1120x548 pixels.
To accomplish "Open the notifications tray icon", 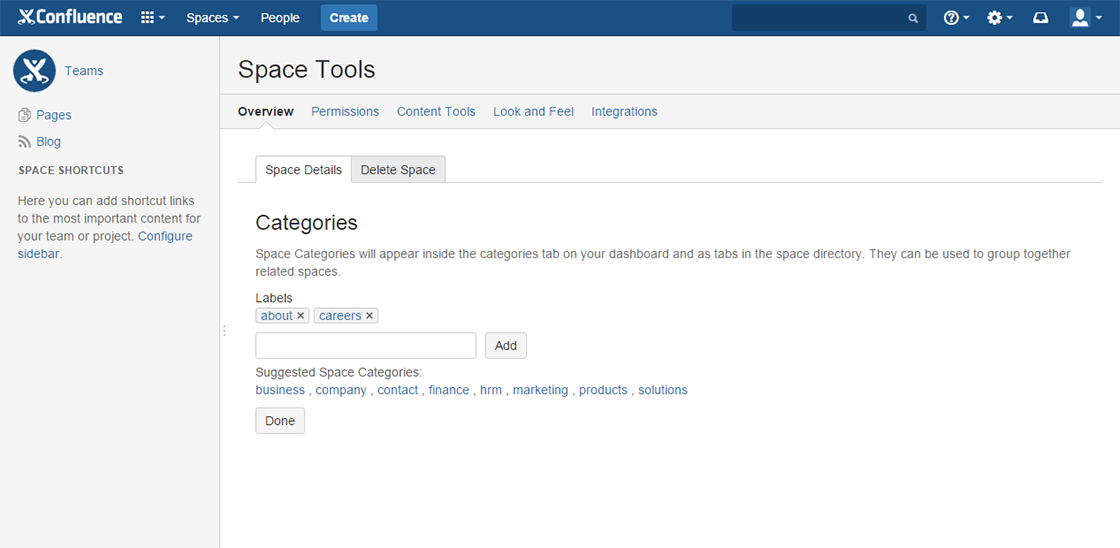I will pos(1041,18).
